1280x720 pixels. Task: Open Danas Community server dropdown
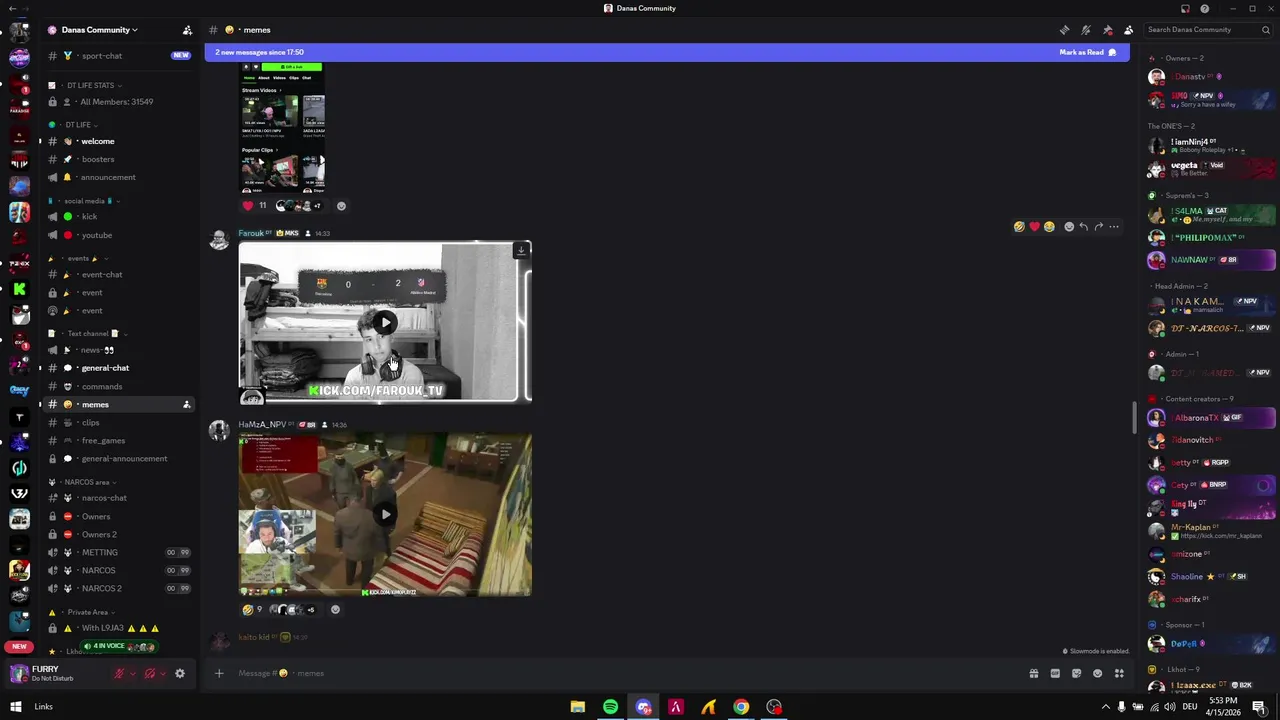[98, 30]
